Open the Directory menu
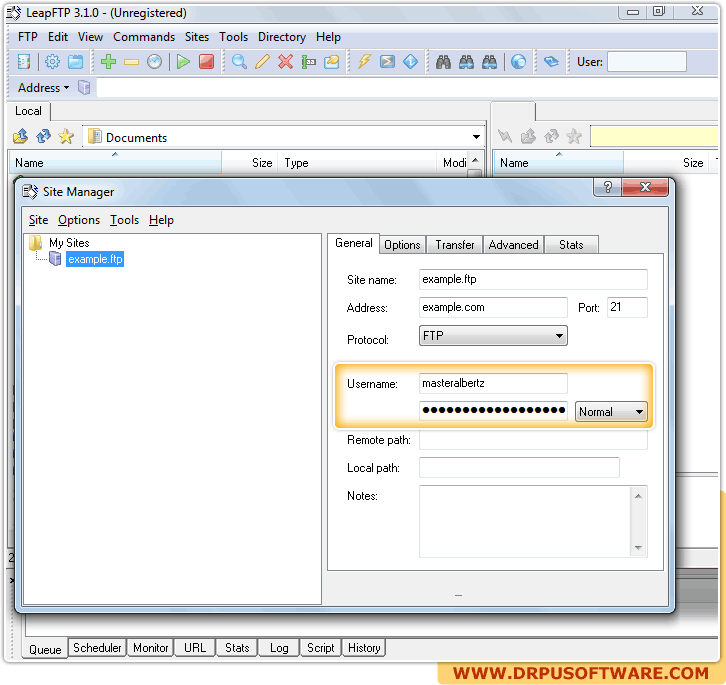Viewport: 726px width, 685px height. tap(282, 37)
